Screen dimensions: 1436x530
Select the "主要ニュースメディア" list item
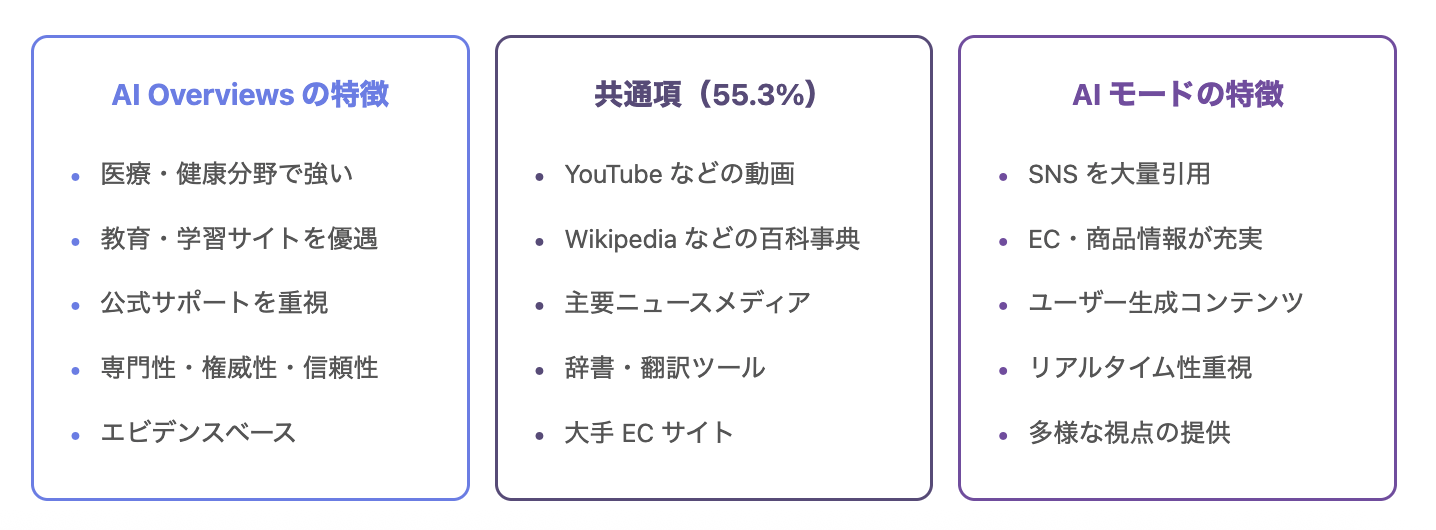[687, 303]
